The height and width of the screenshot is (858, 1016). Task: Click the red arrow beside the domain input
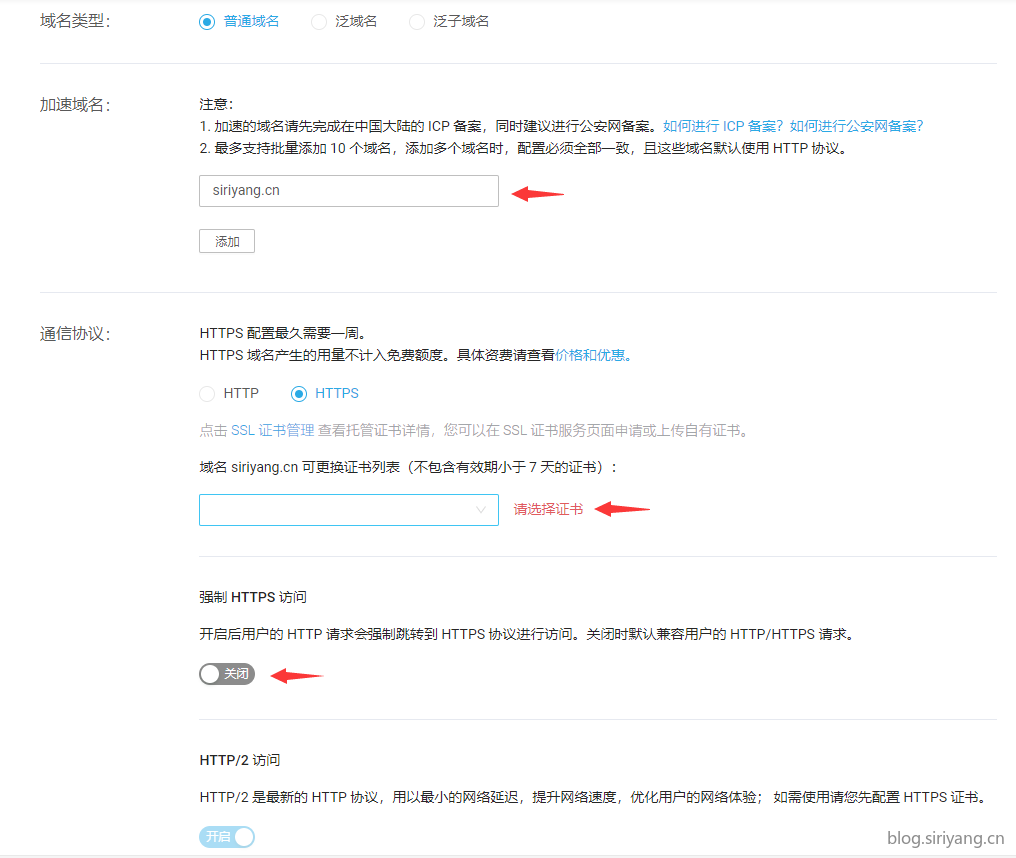click(x=538, y=194)
